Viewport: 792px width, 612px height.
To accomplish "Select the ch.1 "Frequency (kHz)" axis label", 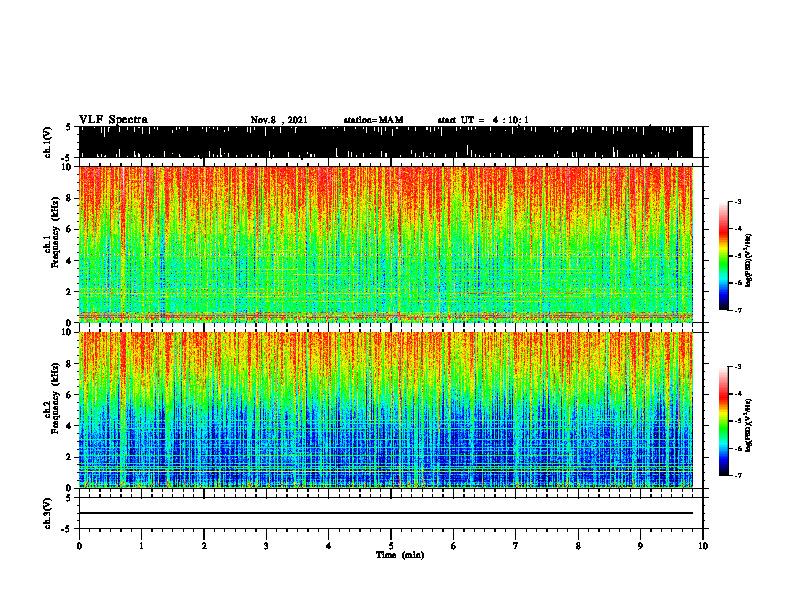I will tap(56, 232).
